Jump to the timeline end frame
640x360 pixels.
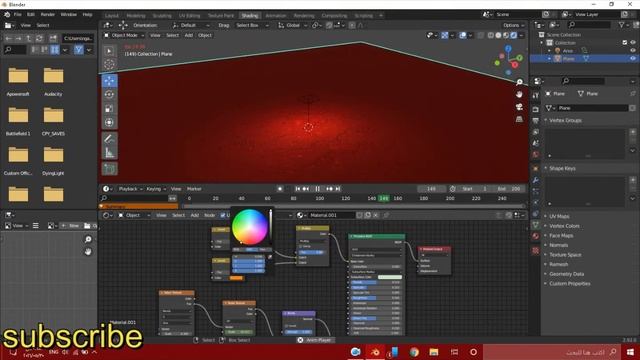(x=338, y=189)
